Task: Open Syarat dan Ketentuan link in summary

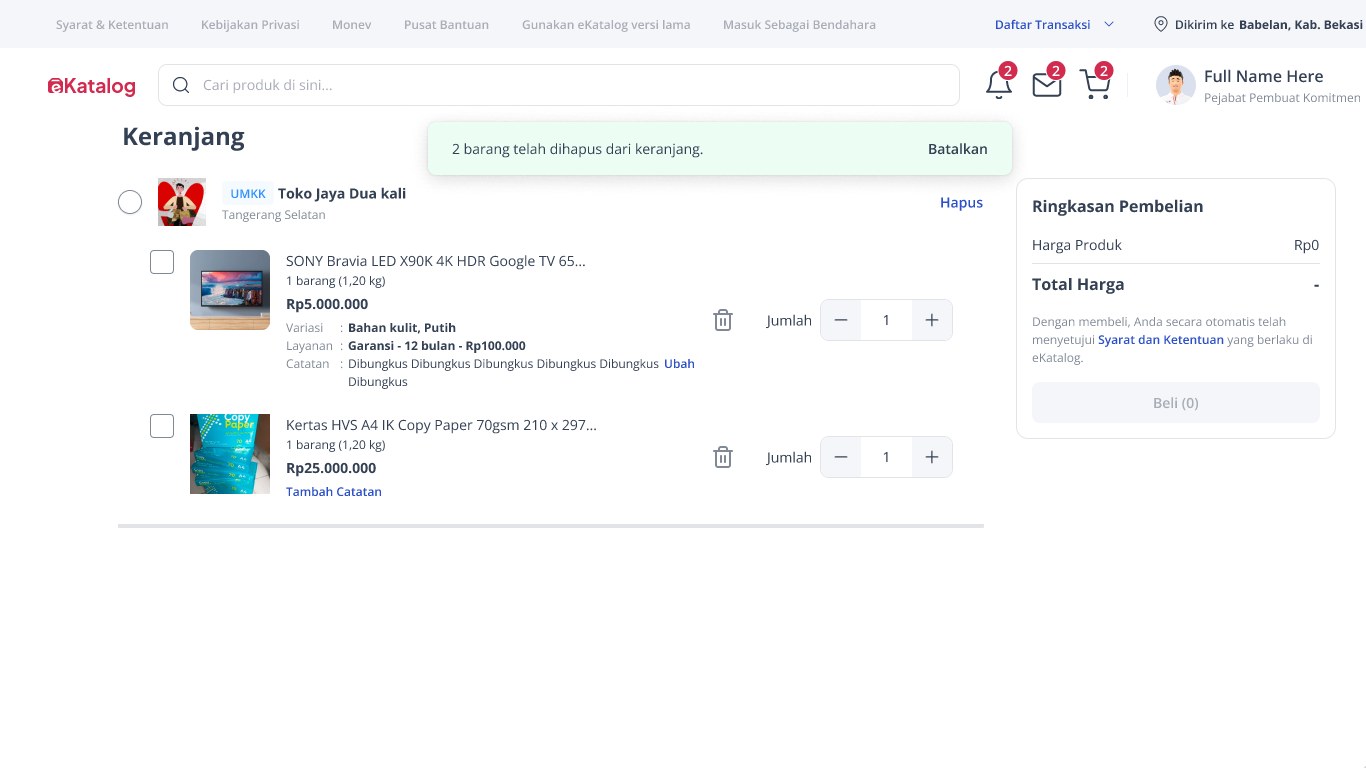Action: pos(1161,340)
